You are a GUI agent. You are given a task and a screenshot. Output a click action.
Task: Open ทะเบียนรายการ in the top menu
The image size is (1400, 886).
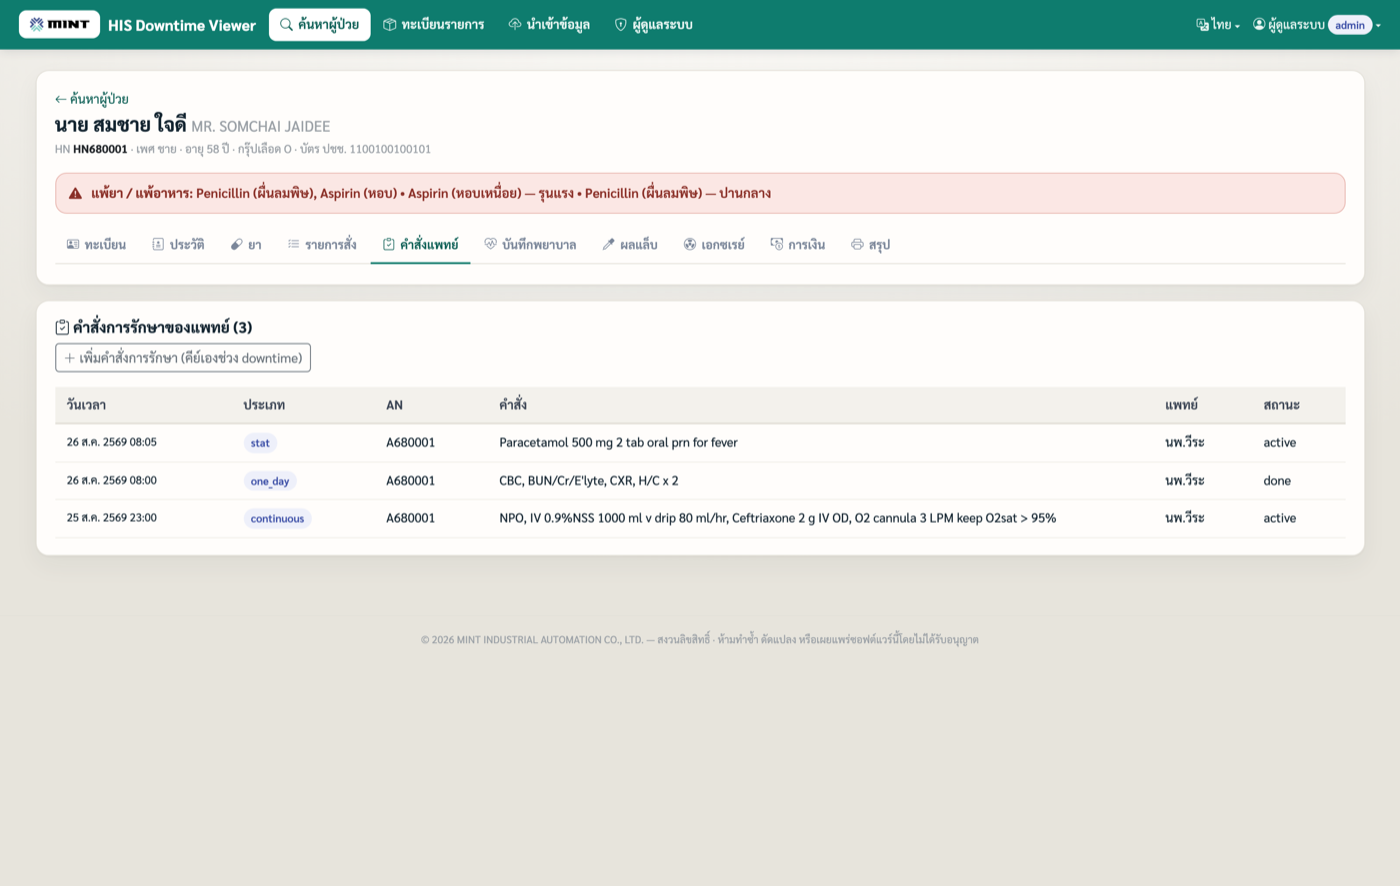click(433, 24)
